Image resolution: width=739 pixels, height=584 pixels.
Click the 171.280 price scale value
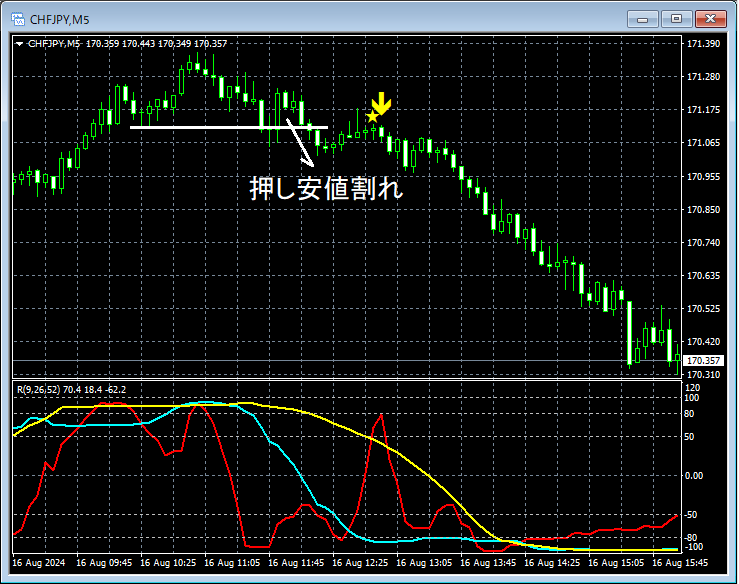point(704,77)
